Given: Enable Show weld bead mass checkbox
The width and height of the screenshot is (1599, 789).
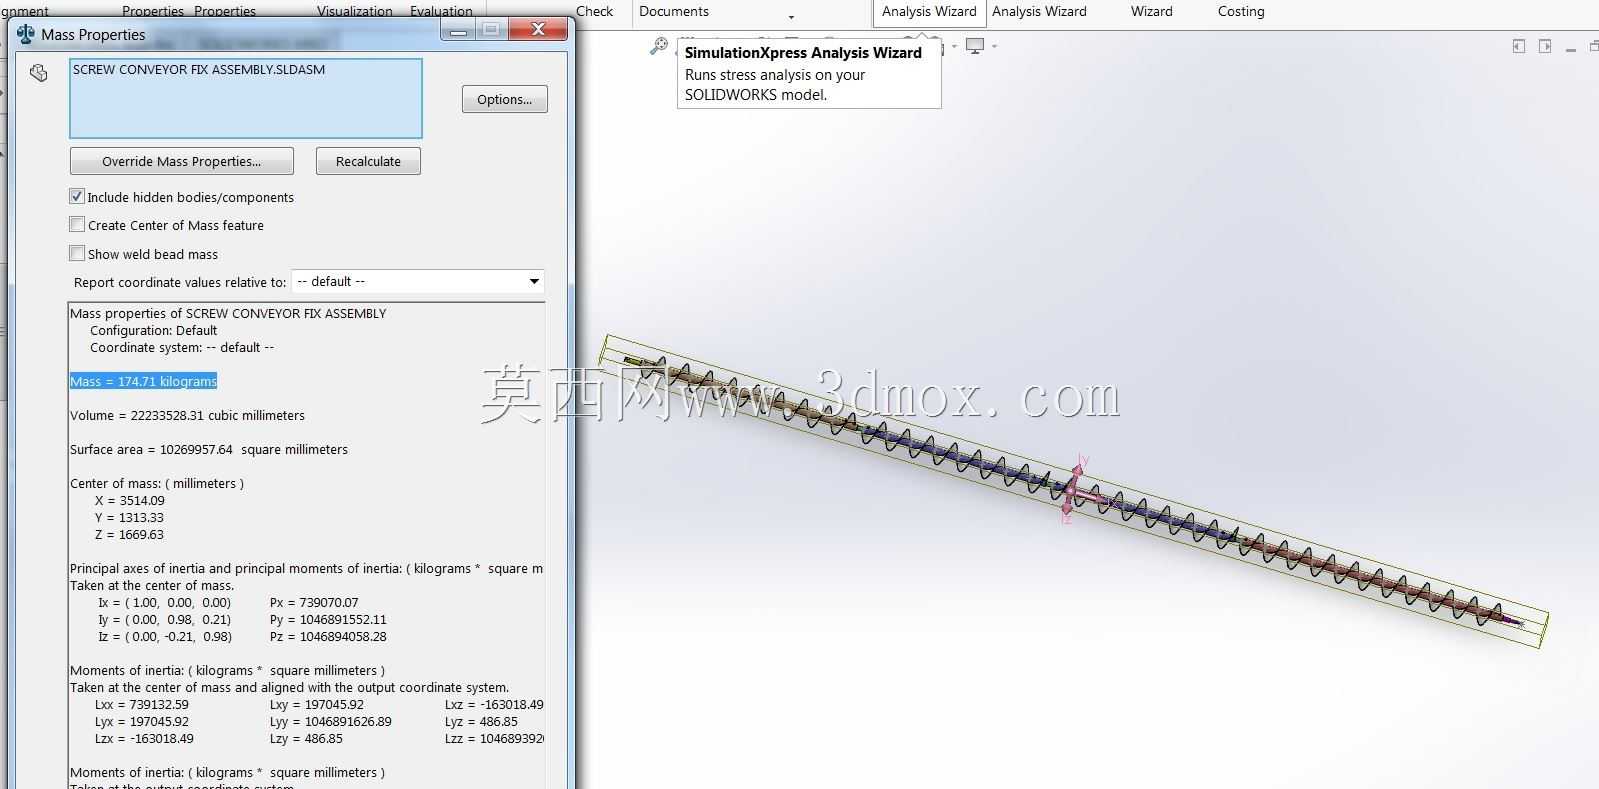Looking at the screenshot, I should point(77,254).
